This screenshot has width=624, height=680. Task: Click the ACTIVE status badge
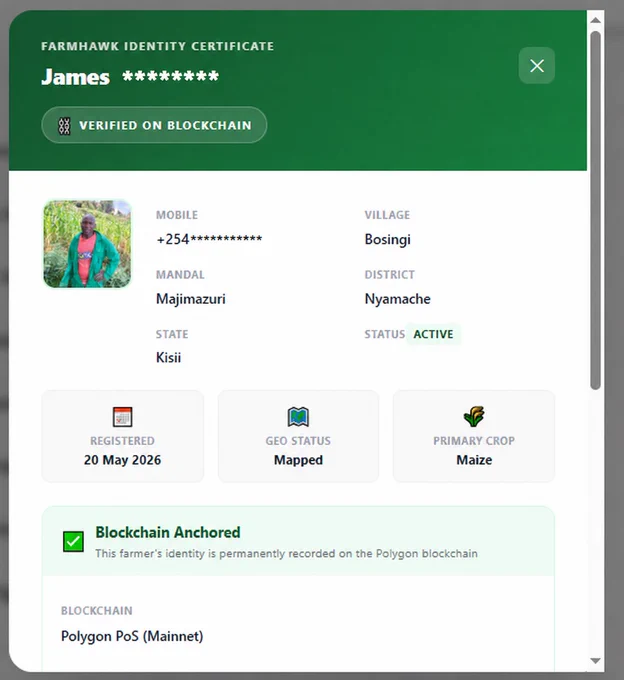[433, 334]
